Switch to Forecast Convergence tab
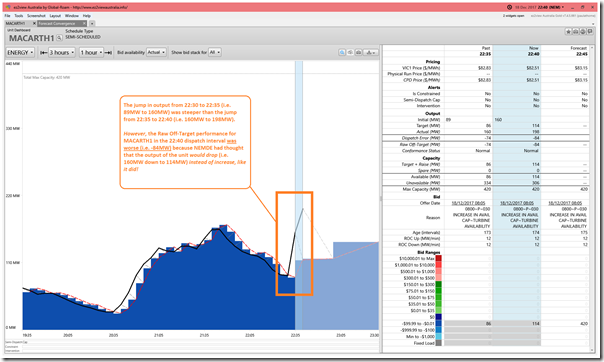604x362 pixels. click(57, 23)
